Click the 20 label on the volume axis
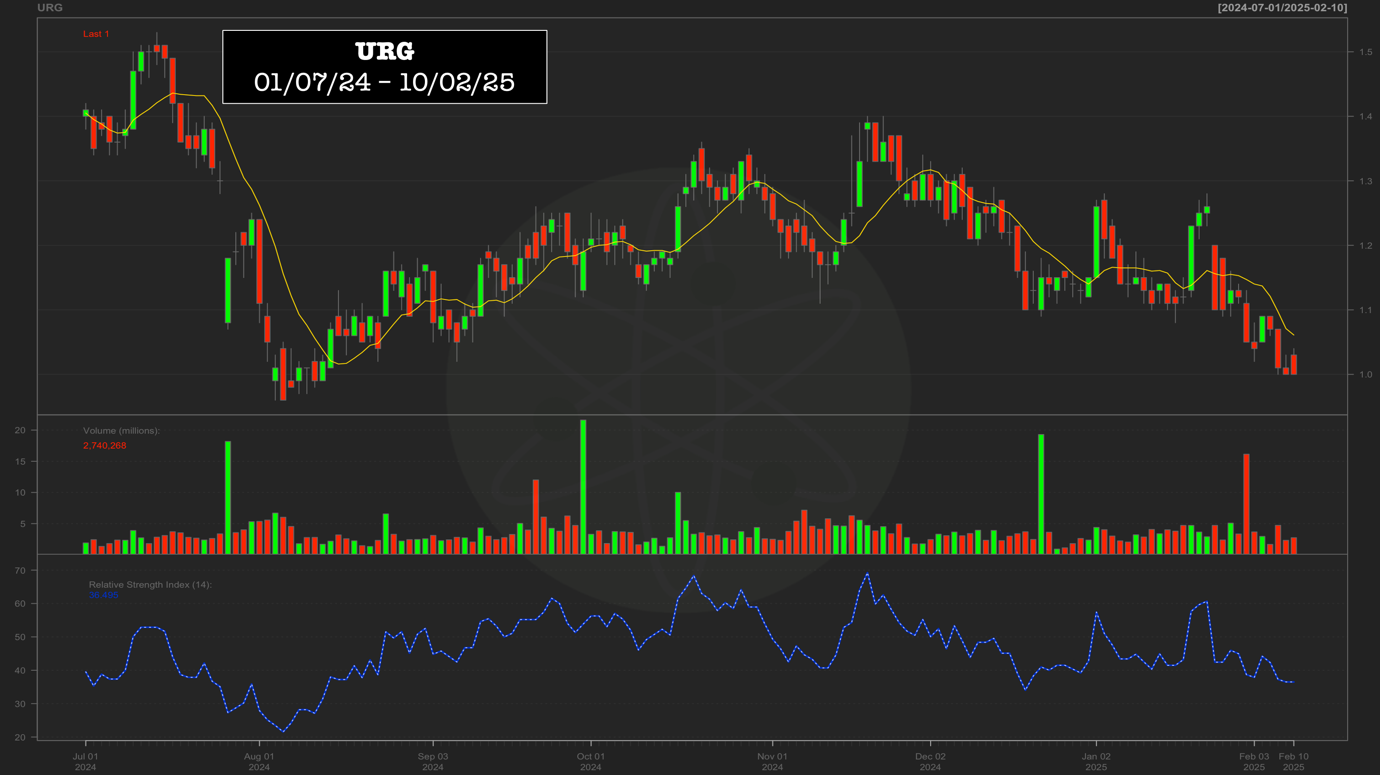This screenshot has height=775, width=1380. coord(21,430)
